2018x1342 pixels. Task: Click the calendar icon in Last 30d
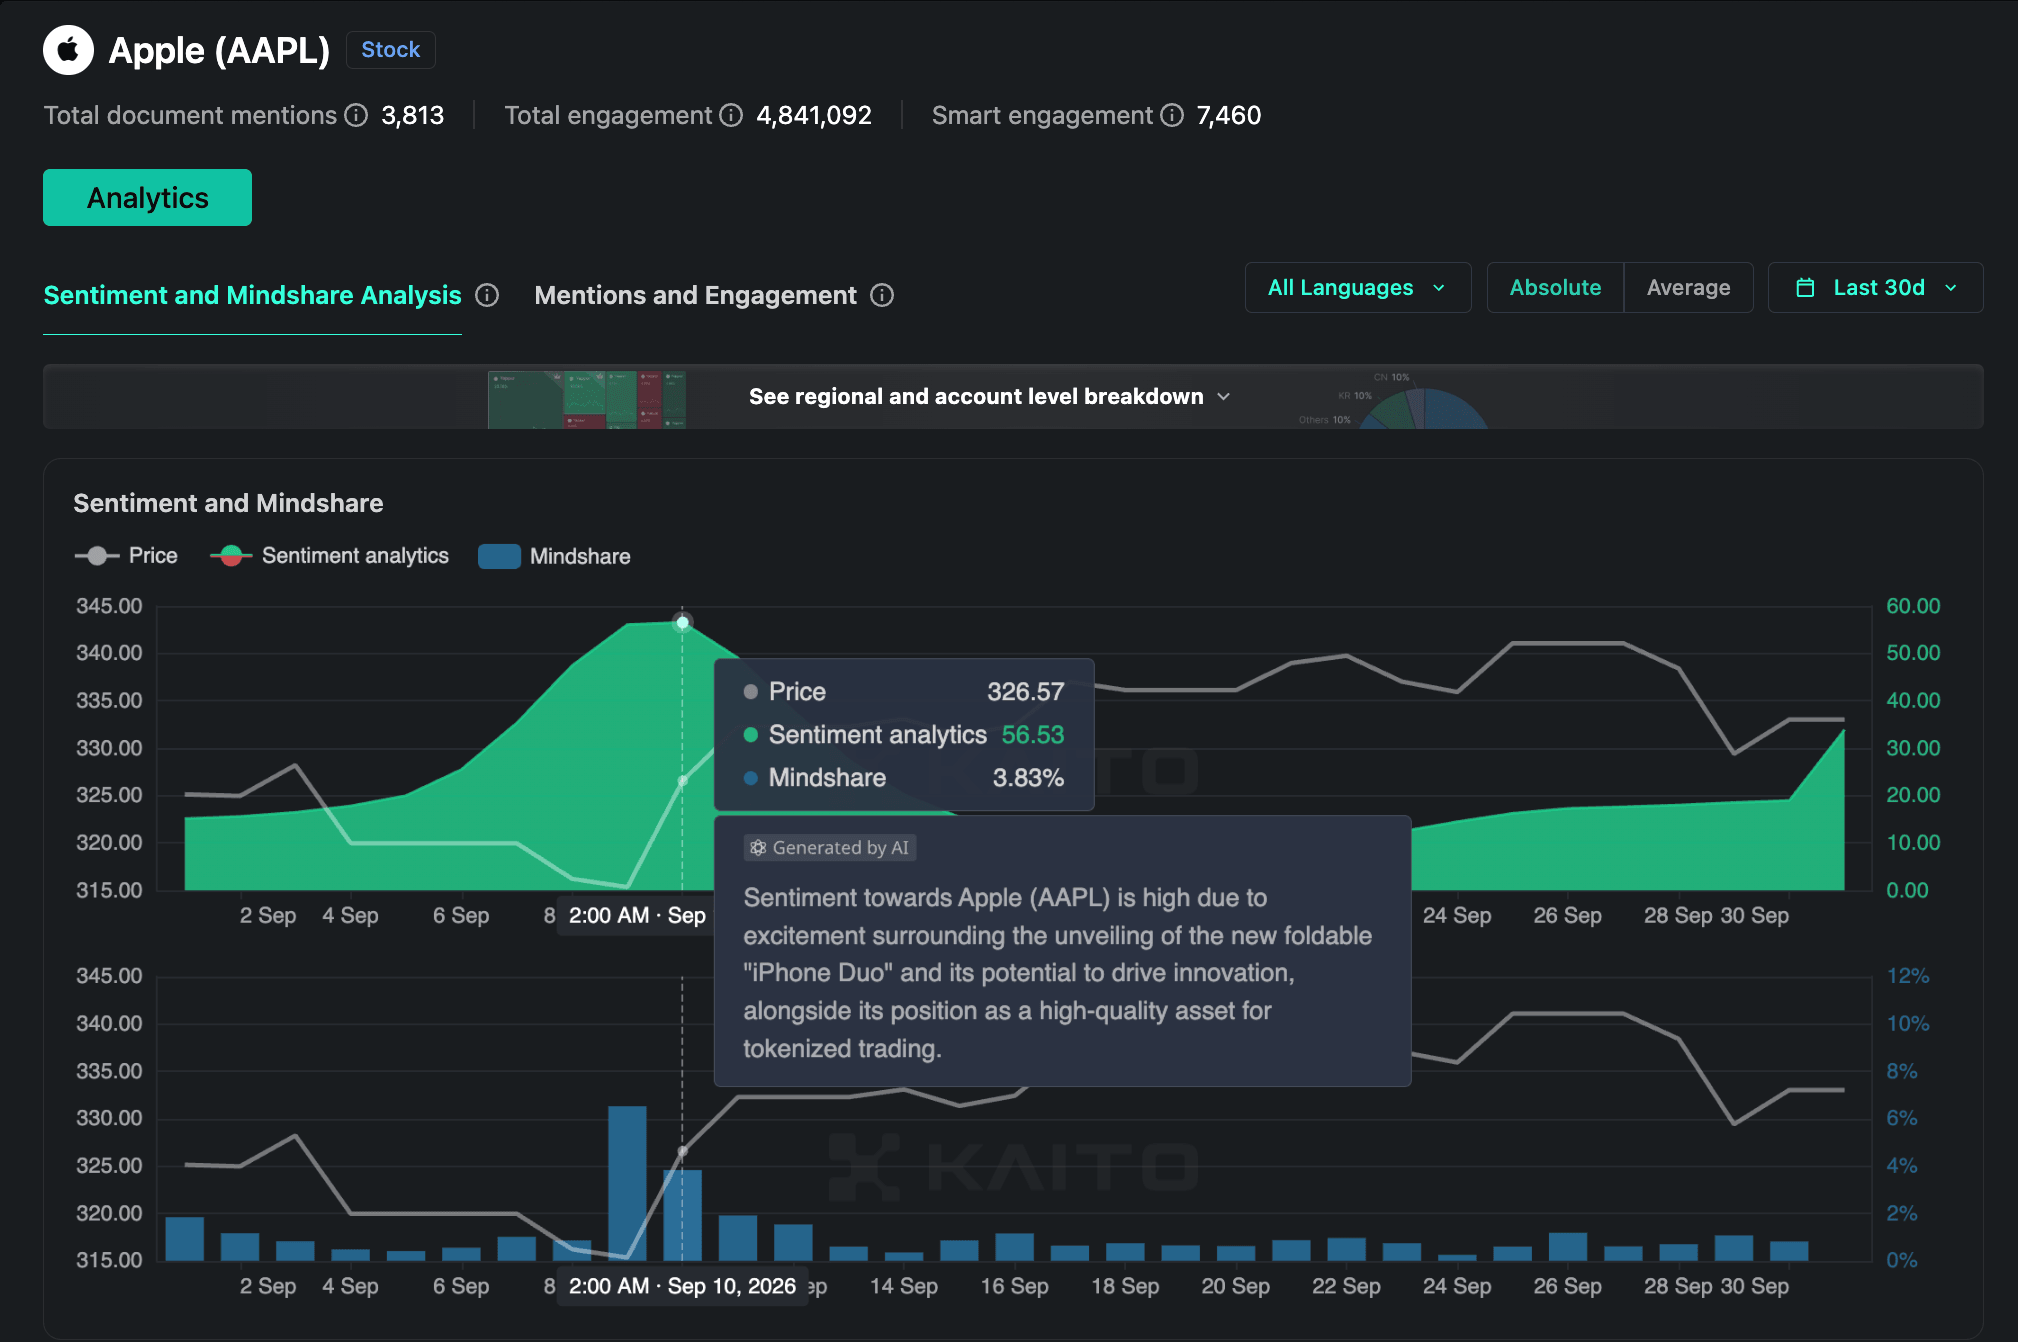click(1805, 288)
